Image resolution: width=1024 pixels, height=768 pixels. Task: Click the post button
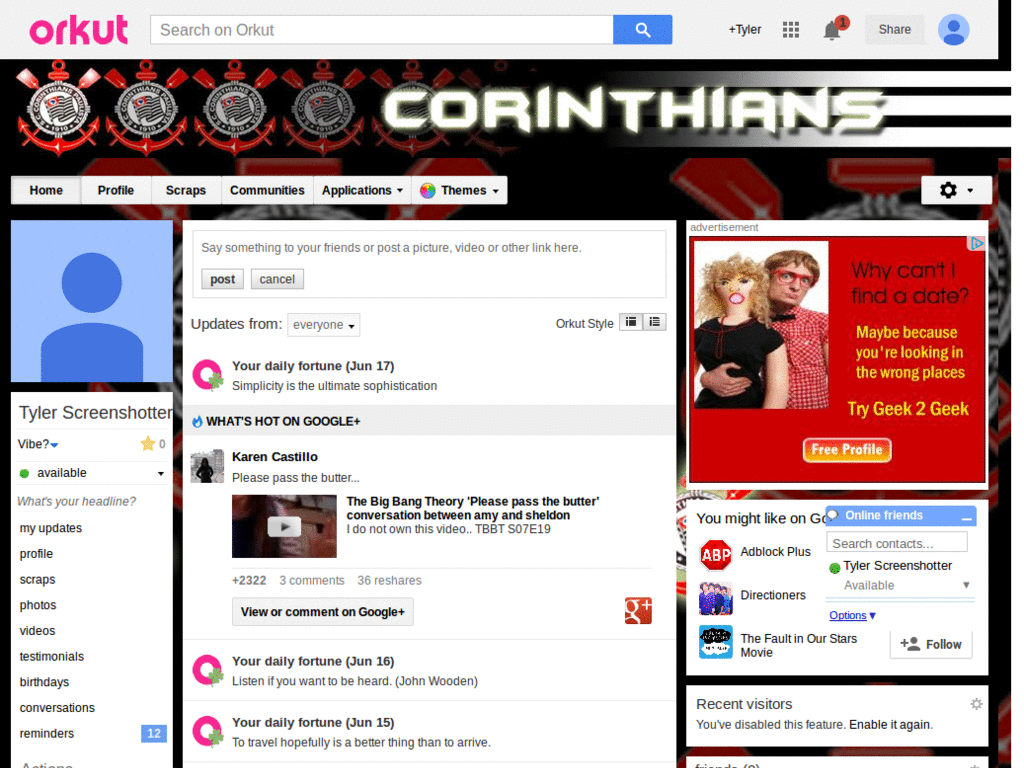pyautogui.click(x=222, y=280)
